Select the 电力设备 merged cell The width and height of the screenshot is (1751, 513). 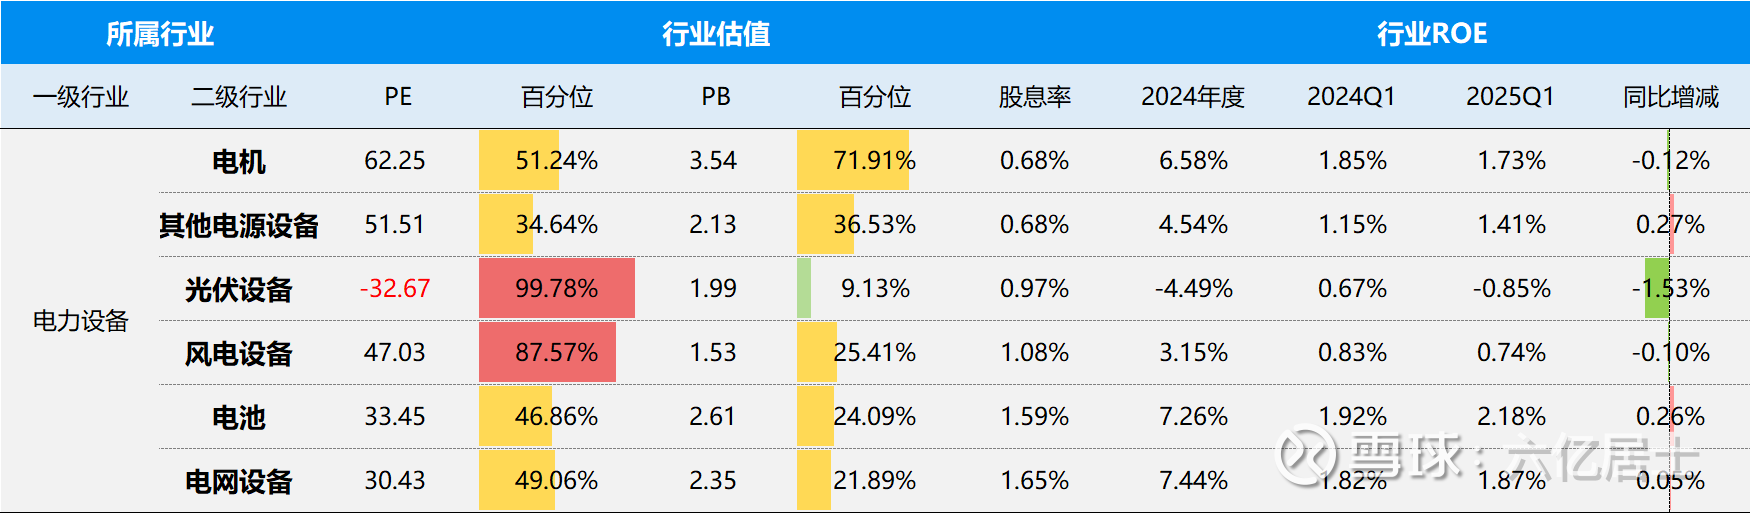pos(81,321)
